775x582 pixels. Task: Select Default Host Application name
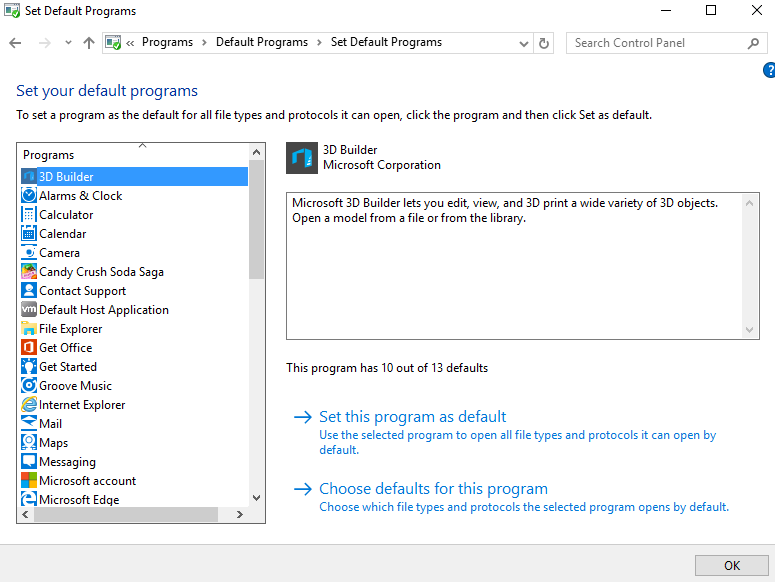tap(104, 310)
